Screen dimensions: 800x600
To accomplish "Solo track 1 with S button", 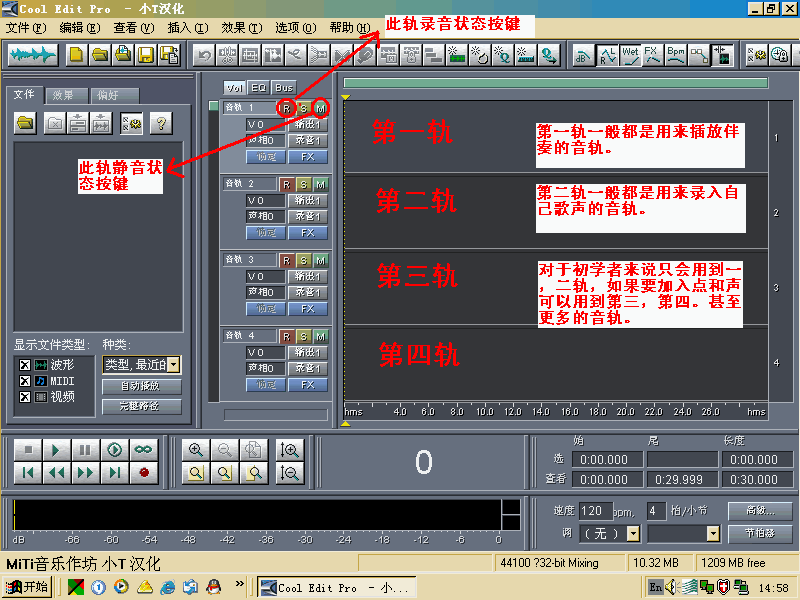I will point(304,108).
